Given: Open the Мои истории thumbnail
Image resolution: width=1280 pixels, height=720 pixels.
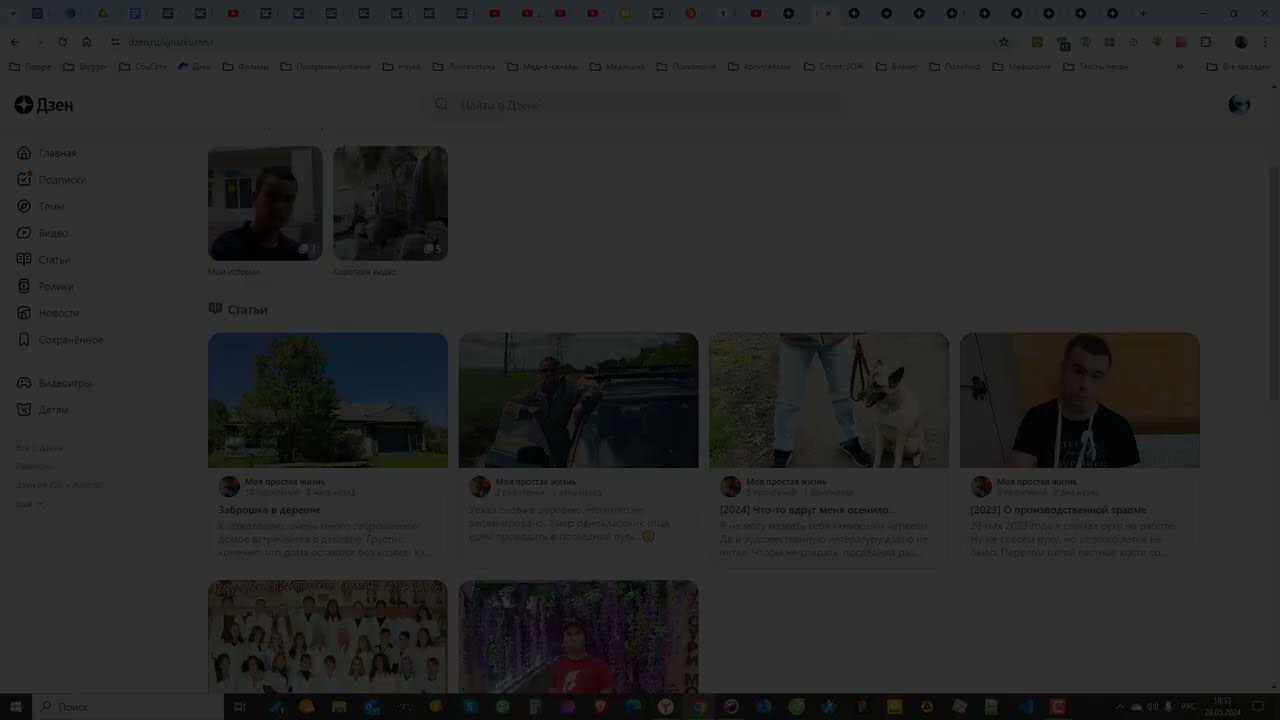Looking at the screenshot, I should pyautogui.click(x=265, y=203).
